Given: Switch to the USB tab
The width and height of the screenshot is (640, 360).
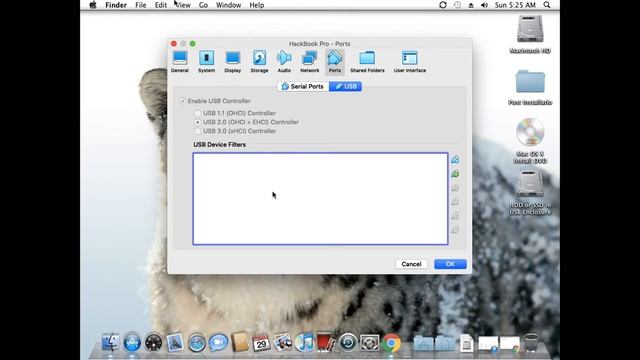Looking at the screenshot, I should click(345, 87).
